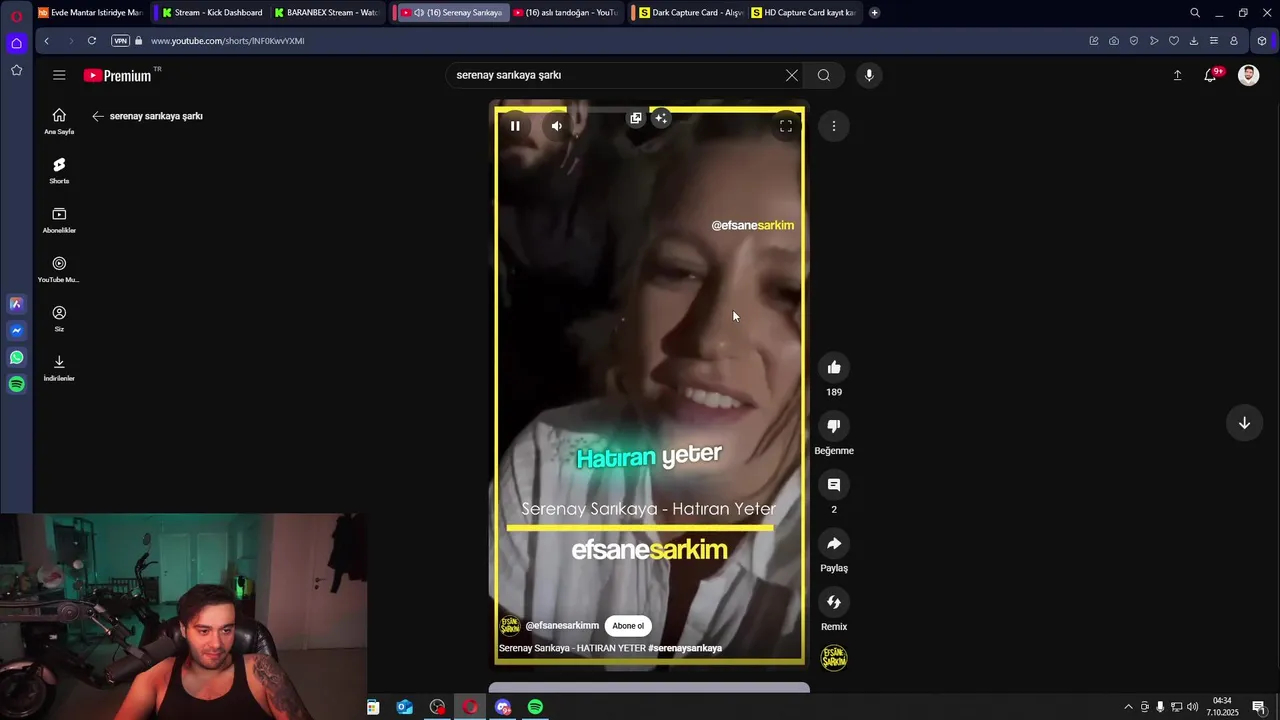
Task: Subscribe with the Abone ol button
Action: pyautogui.click(x=628, y=626)
